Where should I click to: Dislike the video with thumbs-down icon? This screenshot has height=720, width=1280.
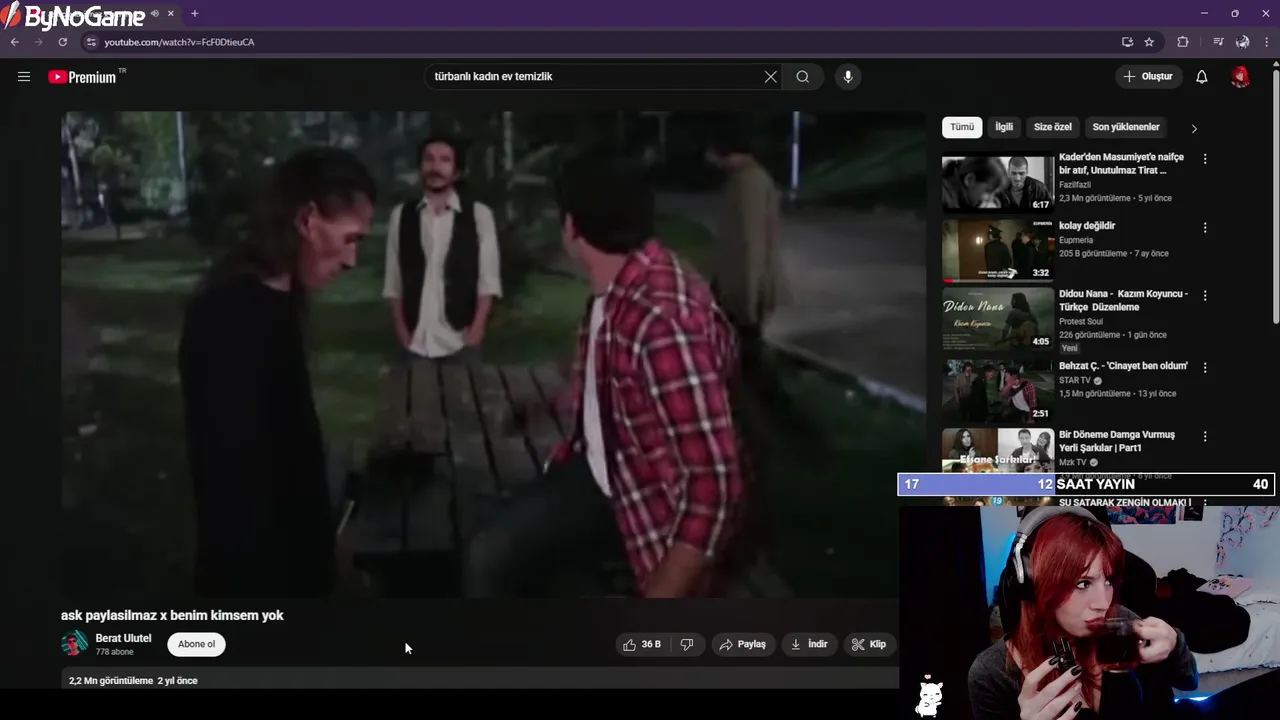tap(687, 645)
